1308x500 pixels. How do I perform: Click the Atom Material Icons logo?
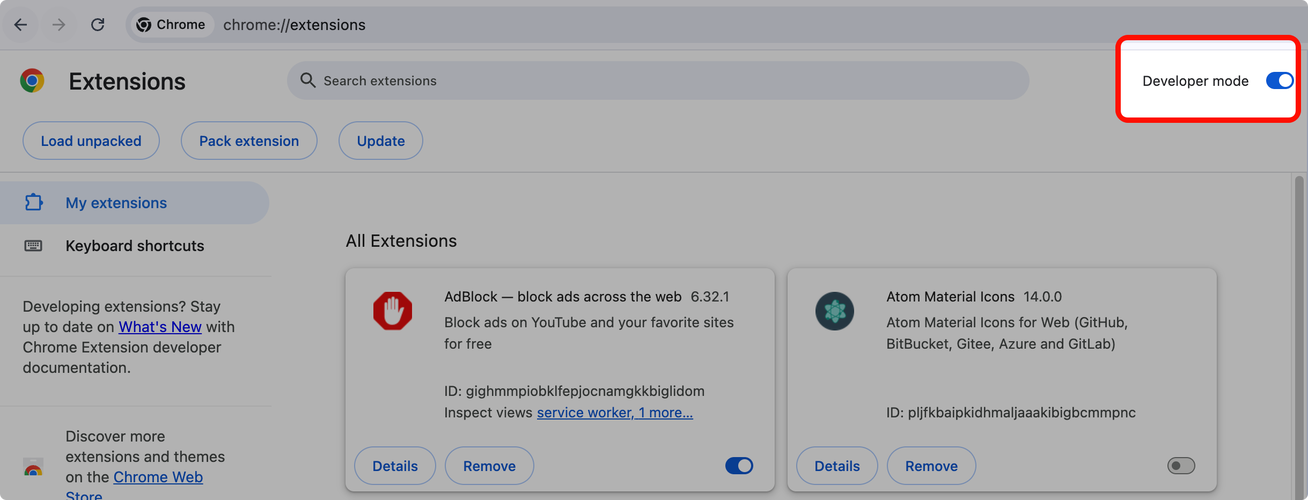833,311
